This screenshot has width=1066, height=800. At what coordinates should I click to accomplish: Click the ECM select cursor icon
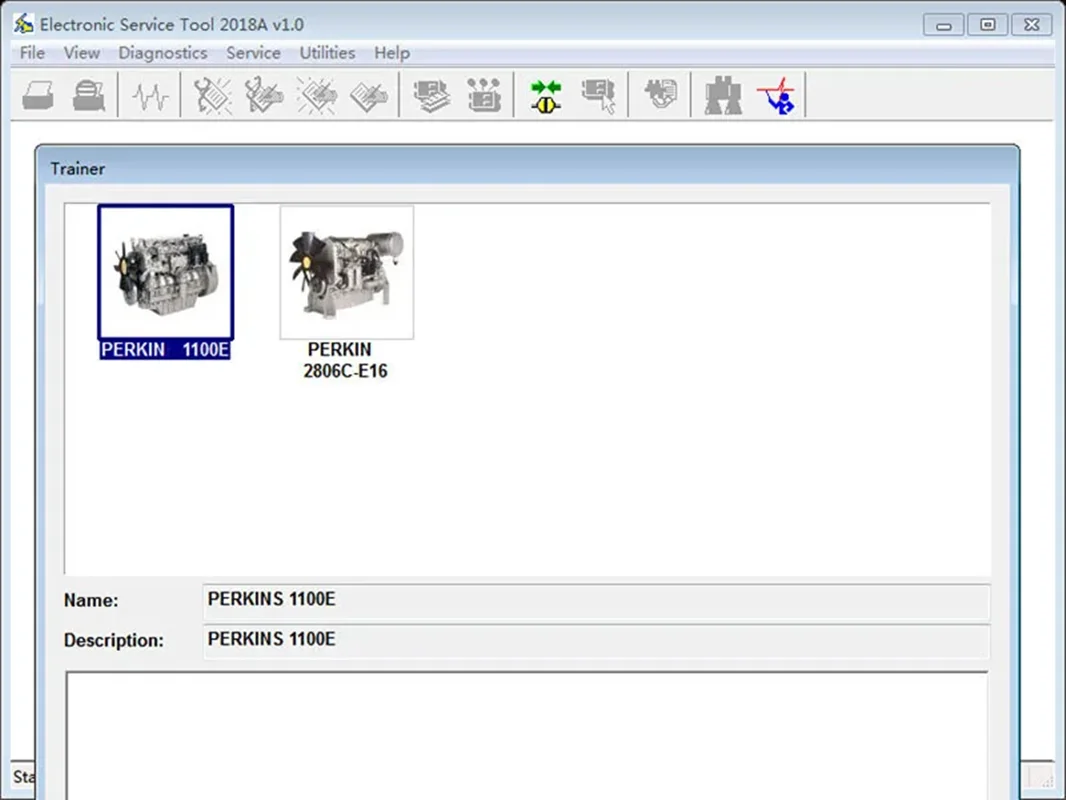pyautogui.click(x=598, y=96)
